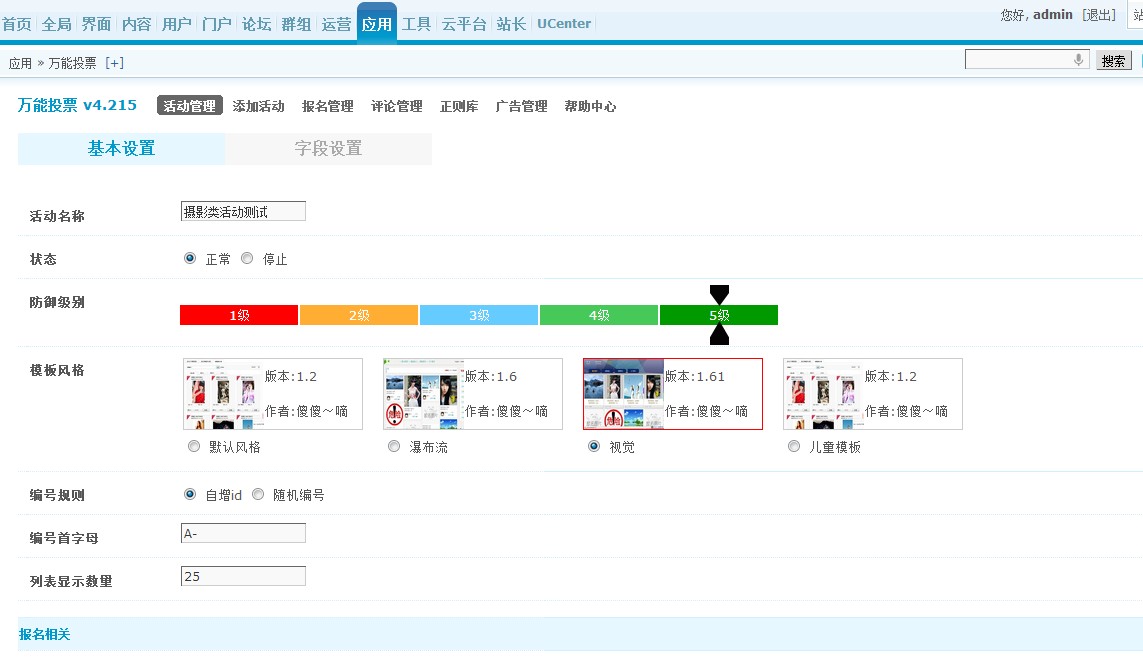1143x658 pixels.
Task: Select the 视觉 template preview thumbnail
Action: [623, 393]
